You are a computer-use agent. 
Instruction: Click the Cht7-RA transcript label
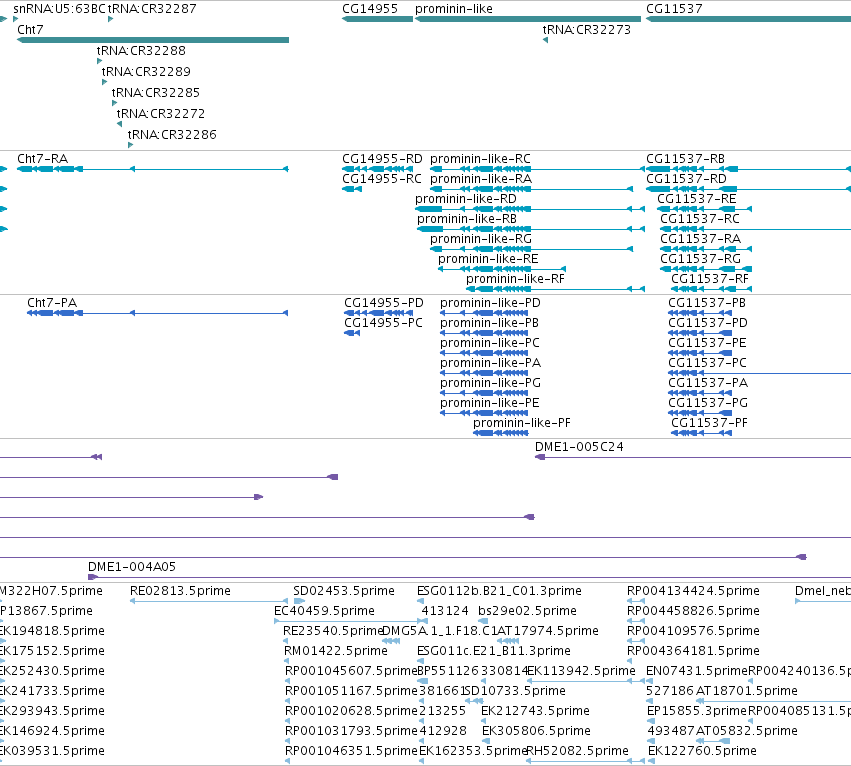point(43,159)
